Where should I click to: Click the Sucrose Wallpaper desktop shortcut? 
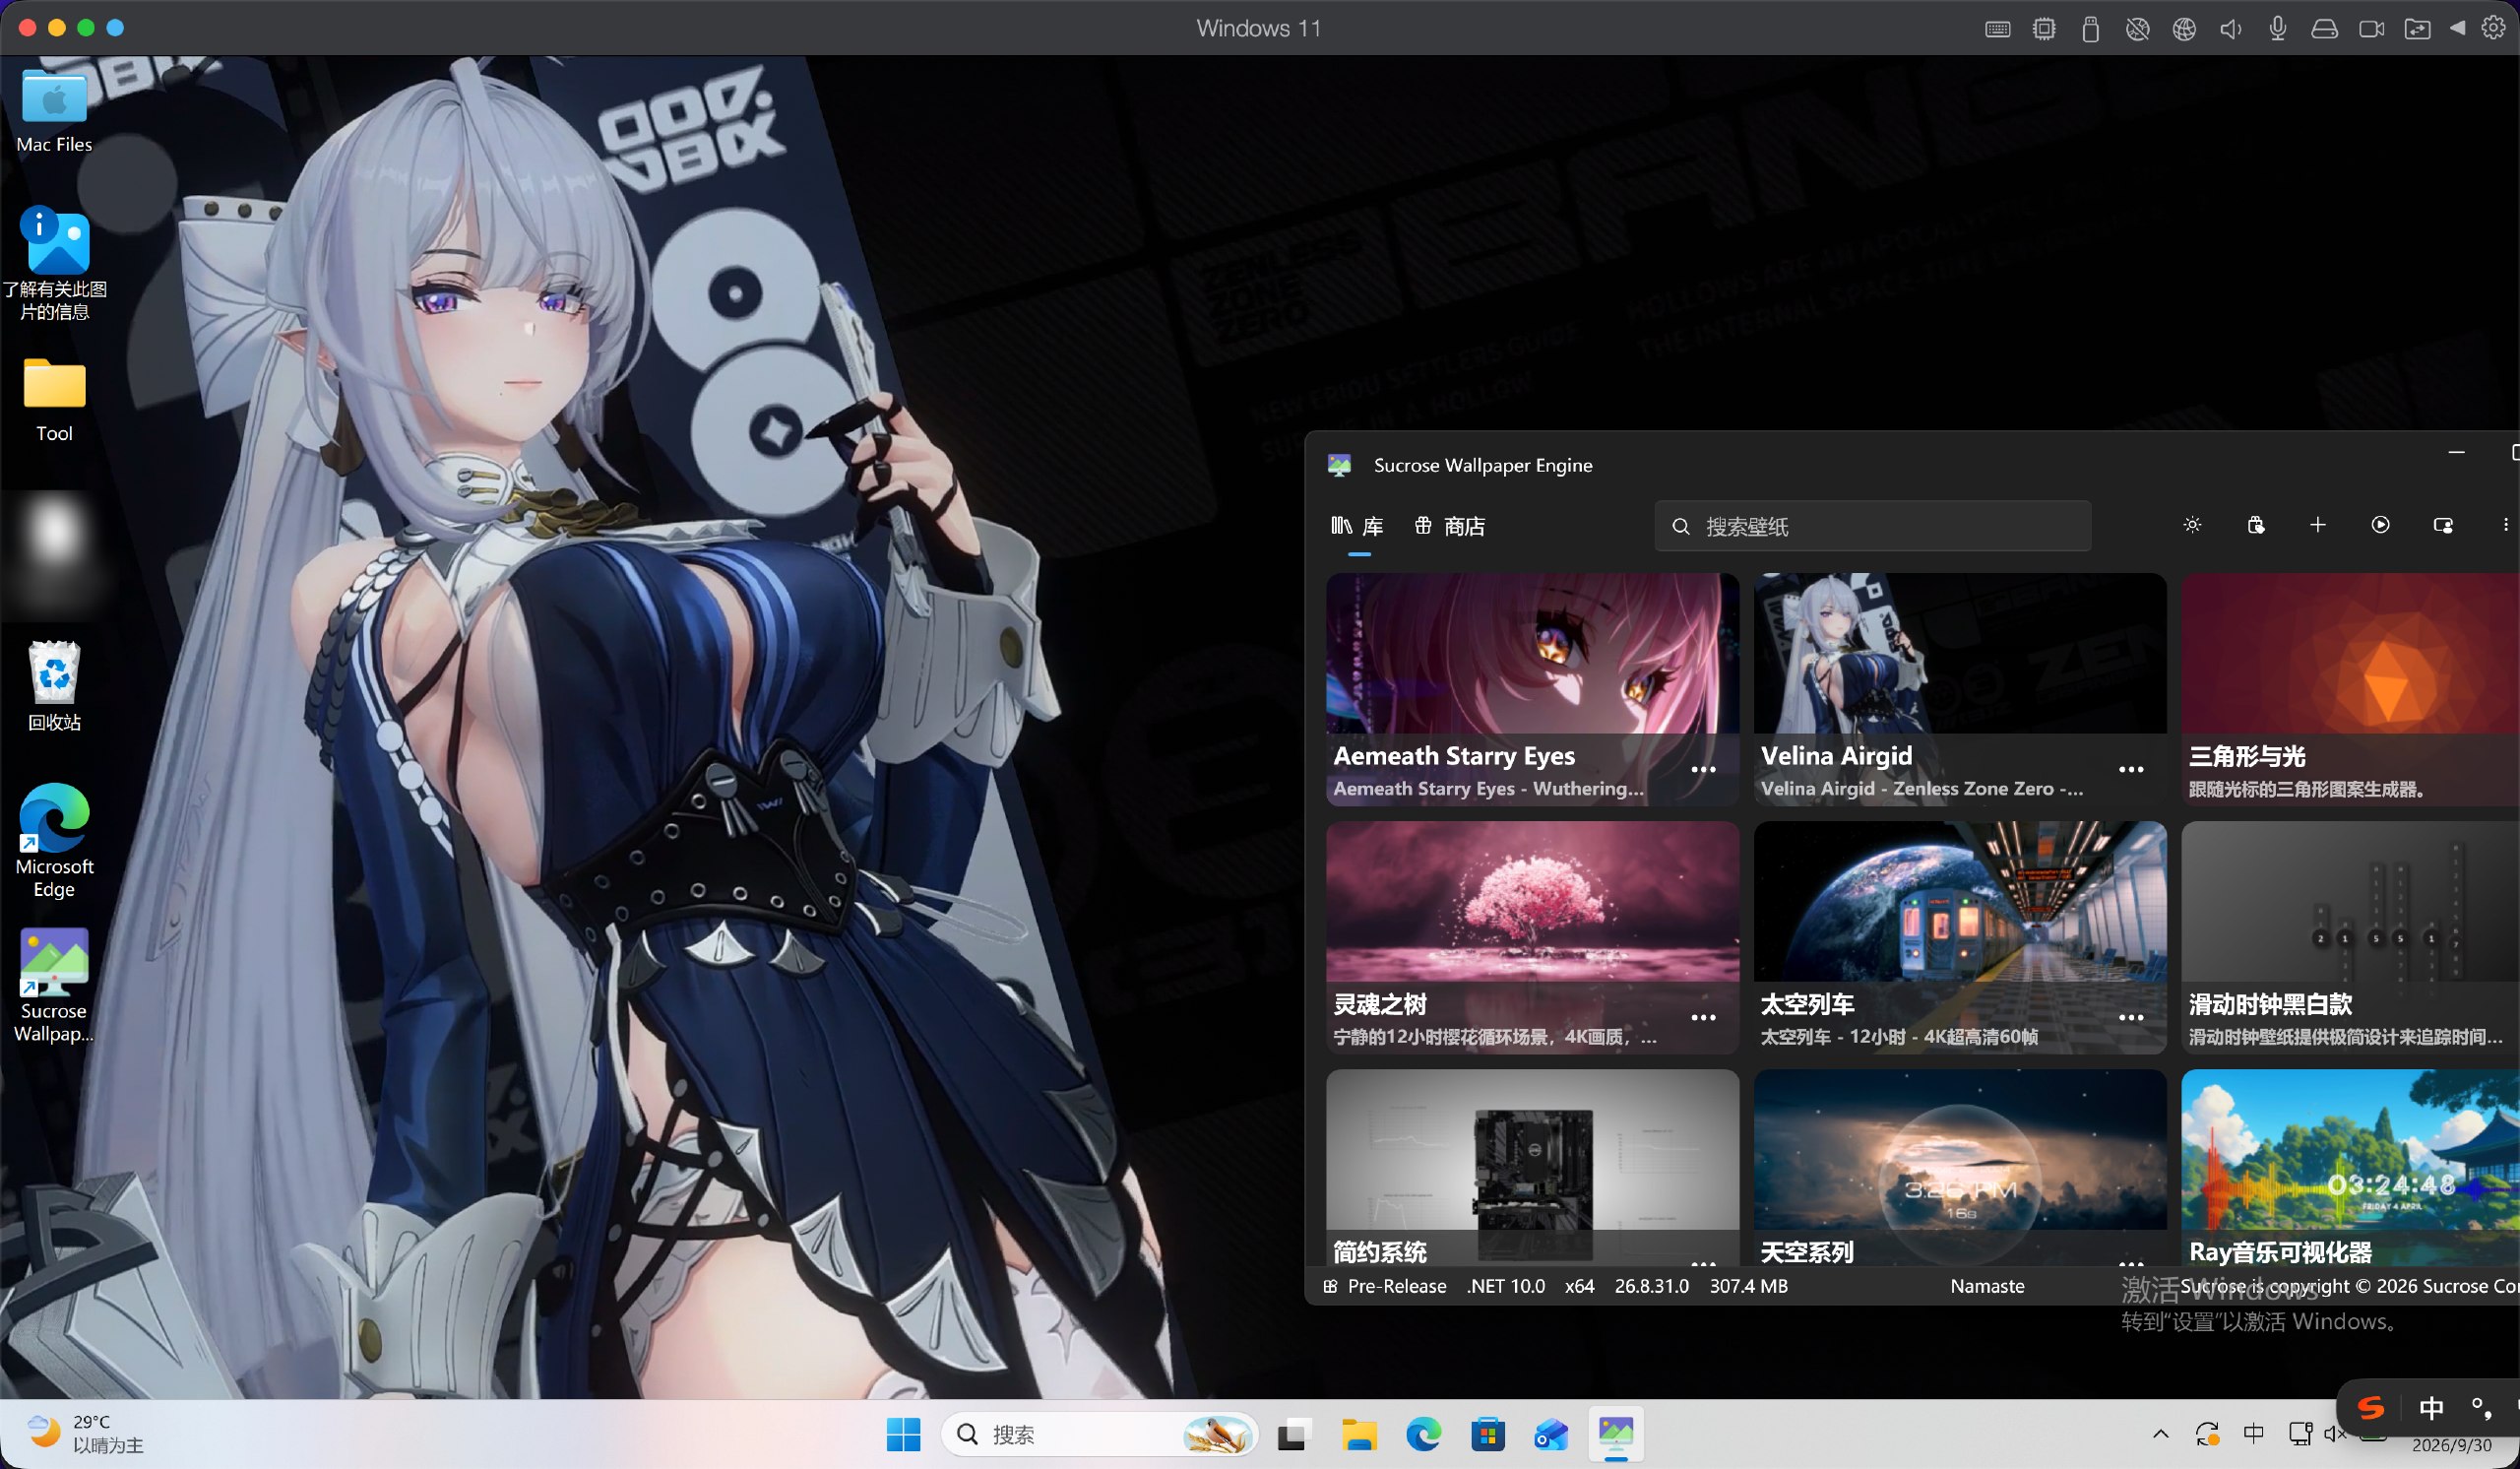click(54, 986)
